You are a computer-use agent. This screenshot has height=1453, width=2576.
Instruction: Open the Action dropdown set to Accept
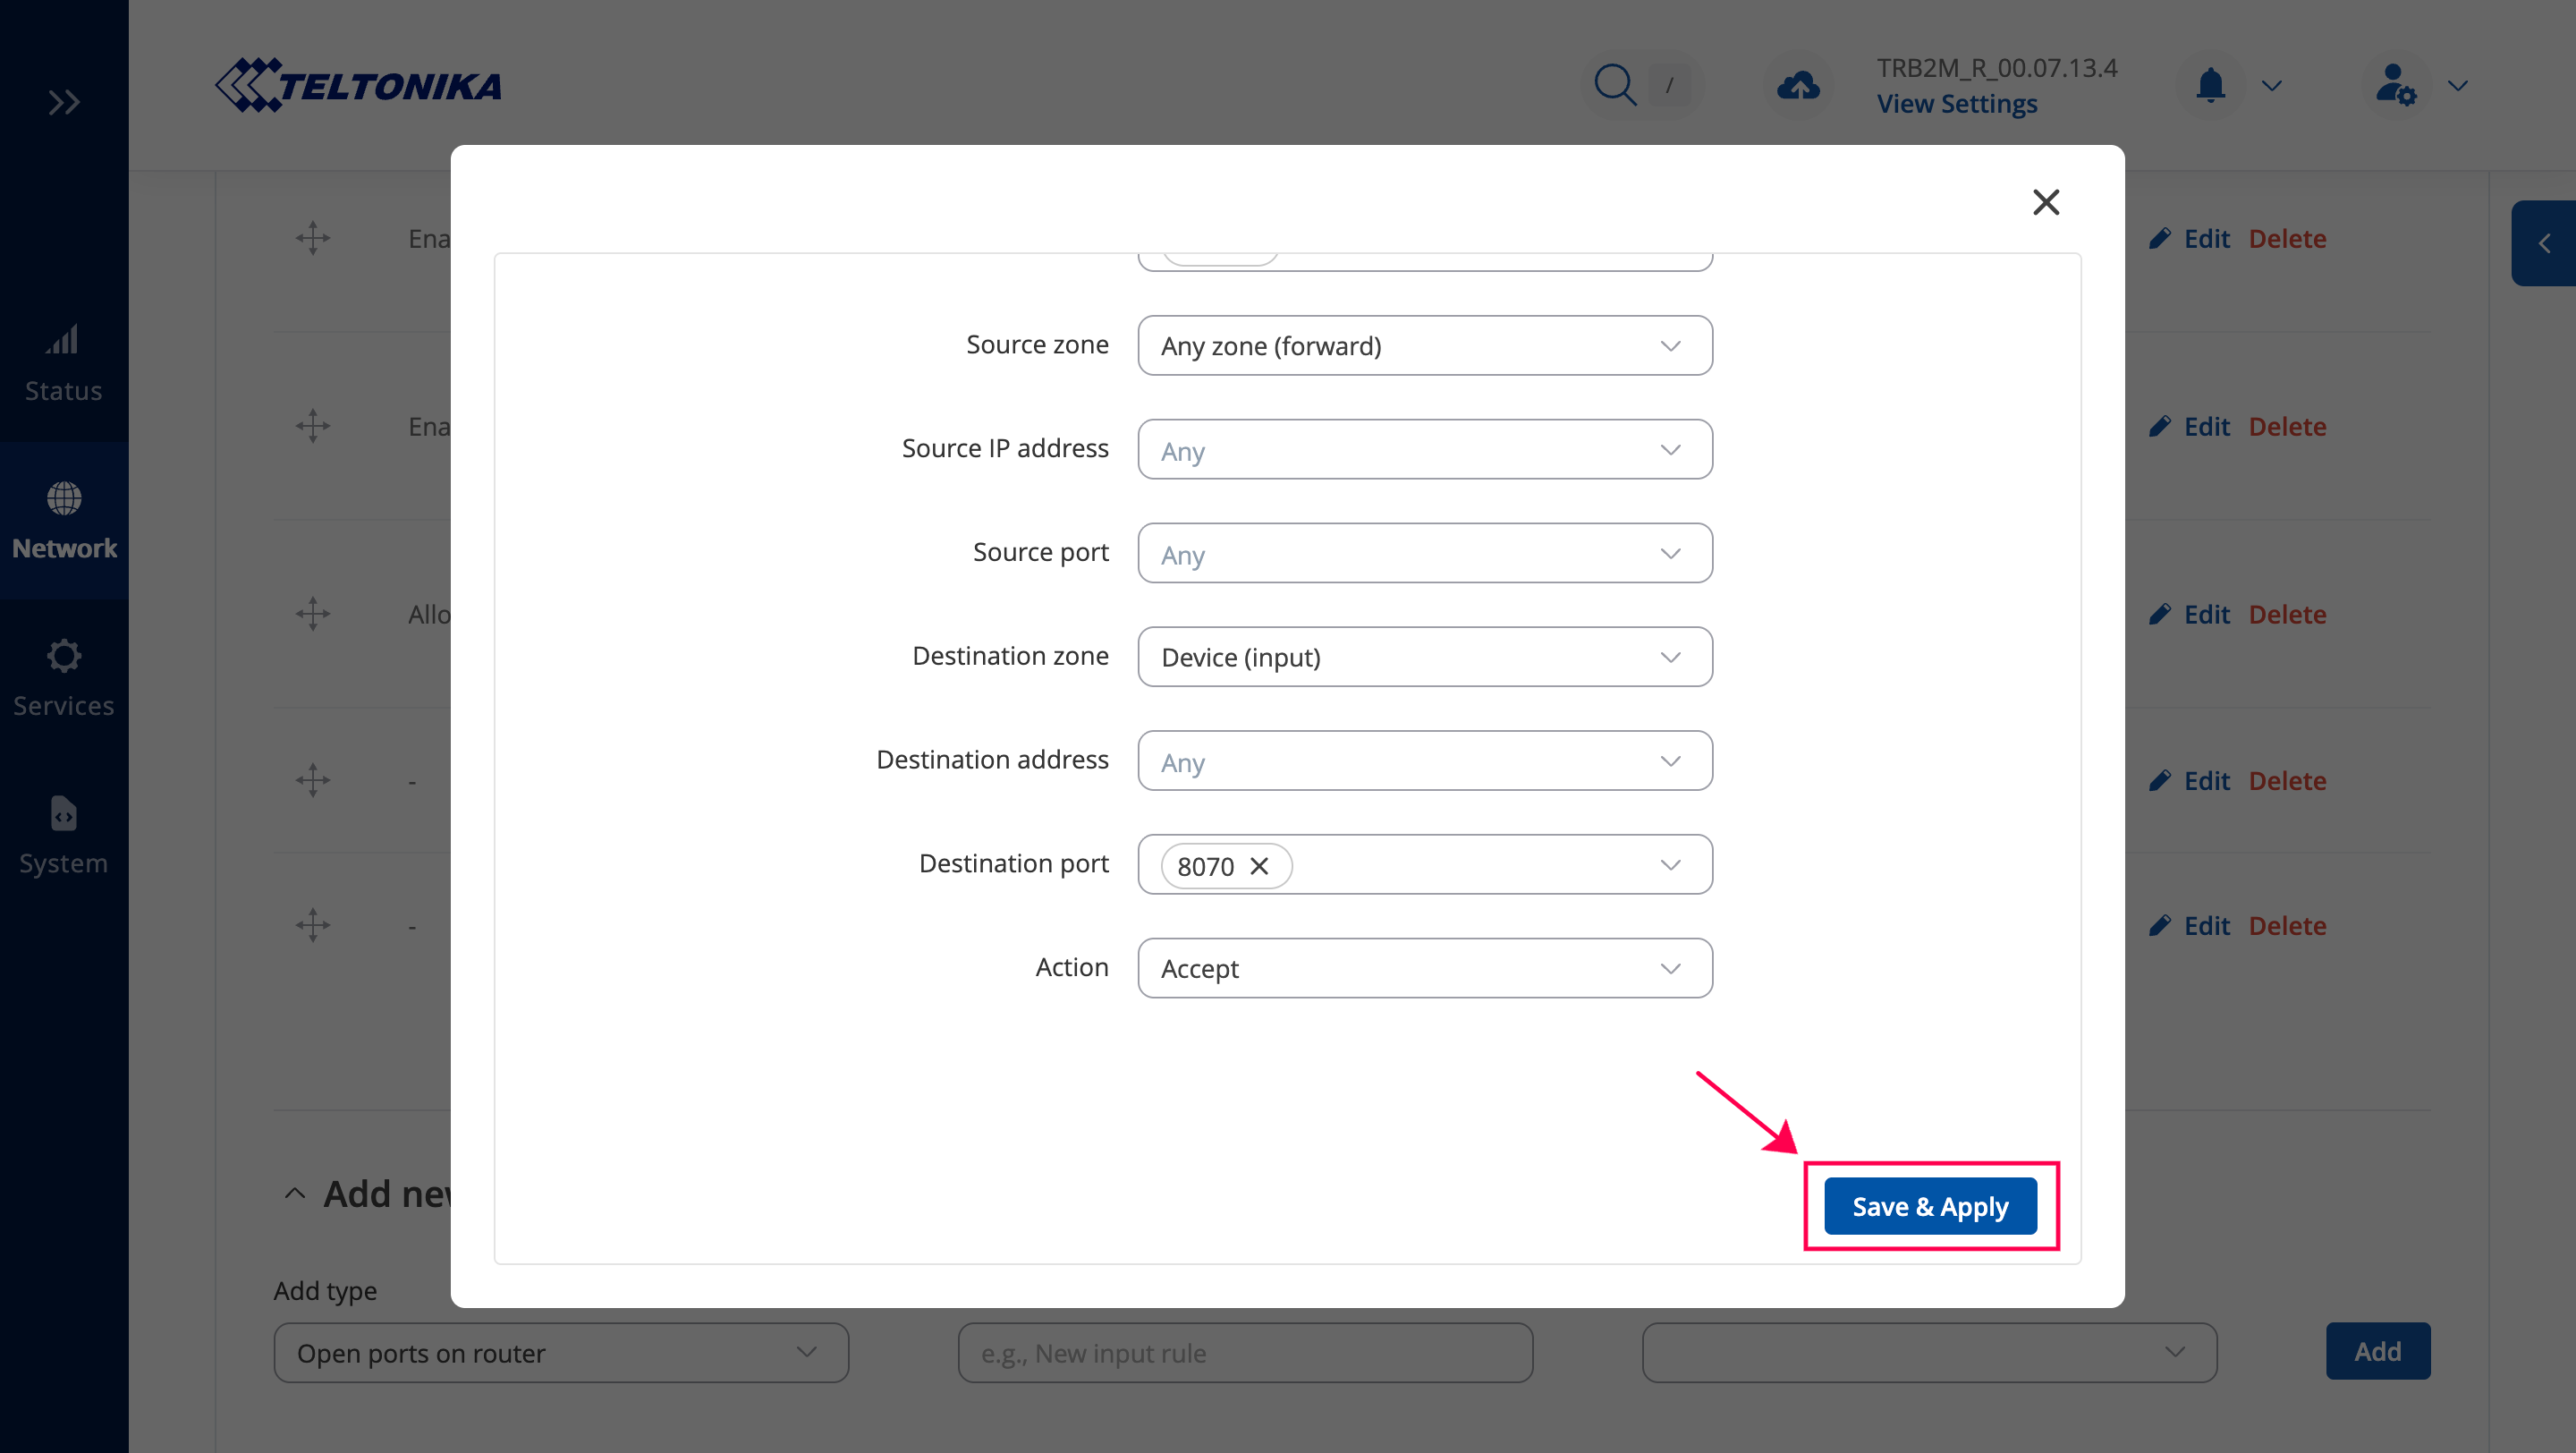click(1424, 968)
